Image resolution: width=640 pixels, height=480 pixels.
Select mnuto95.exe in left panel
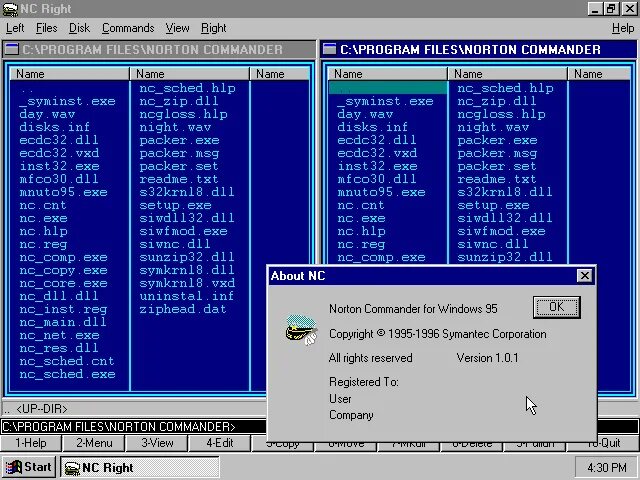[x=63, y=192]
